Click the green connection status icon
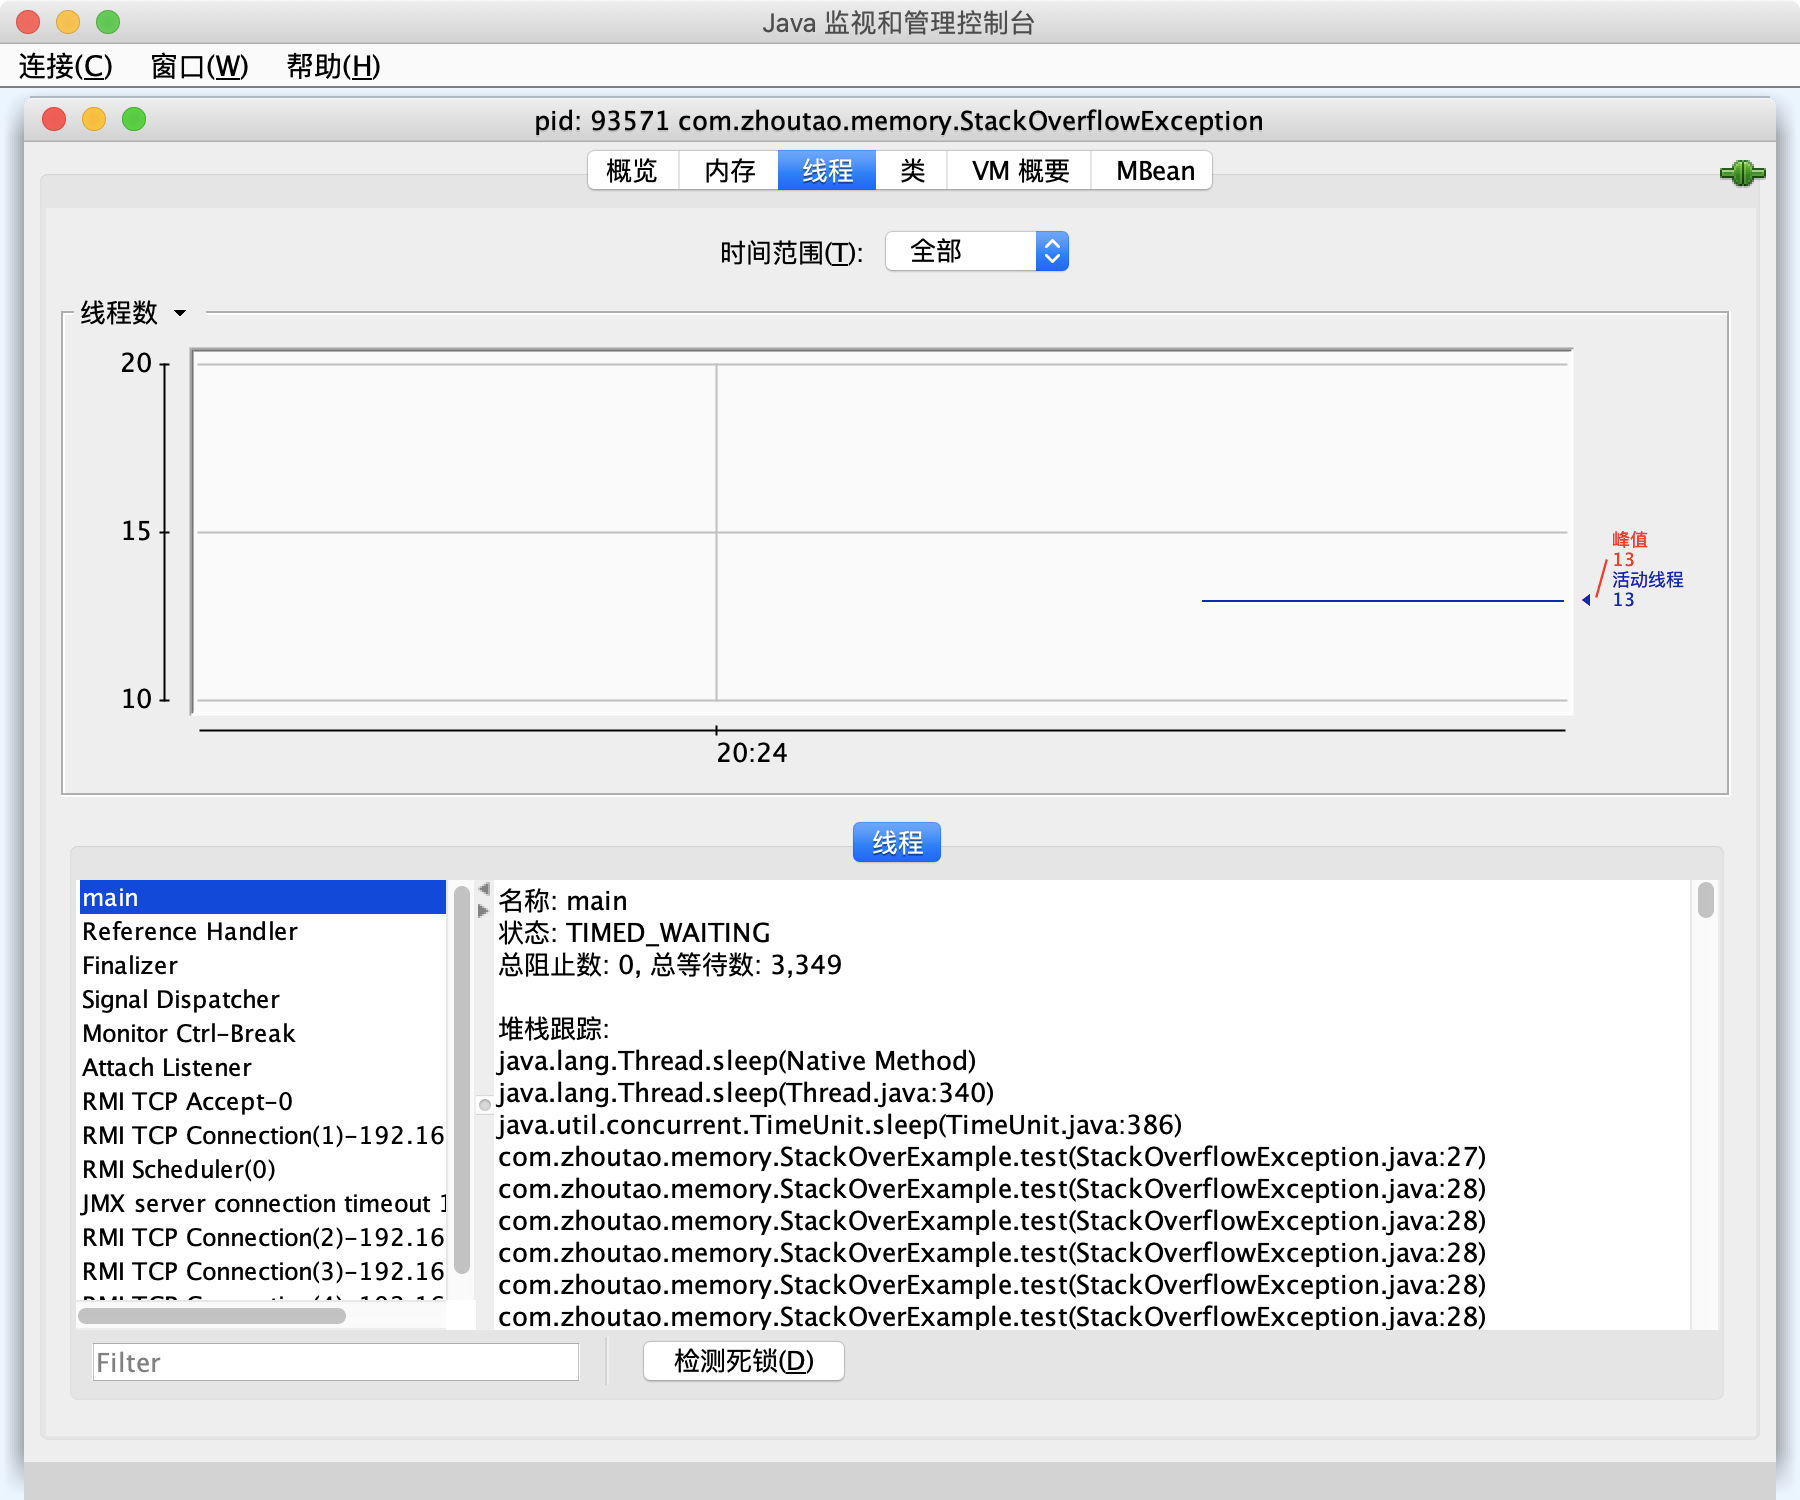The height and width of the screenshot is (1500, 1800). 1742,173
